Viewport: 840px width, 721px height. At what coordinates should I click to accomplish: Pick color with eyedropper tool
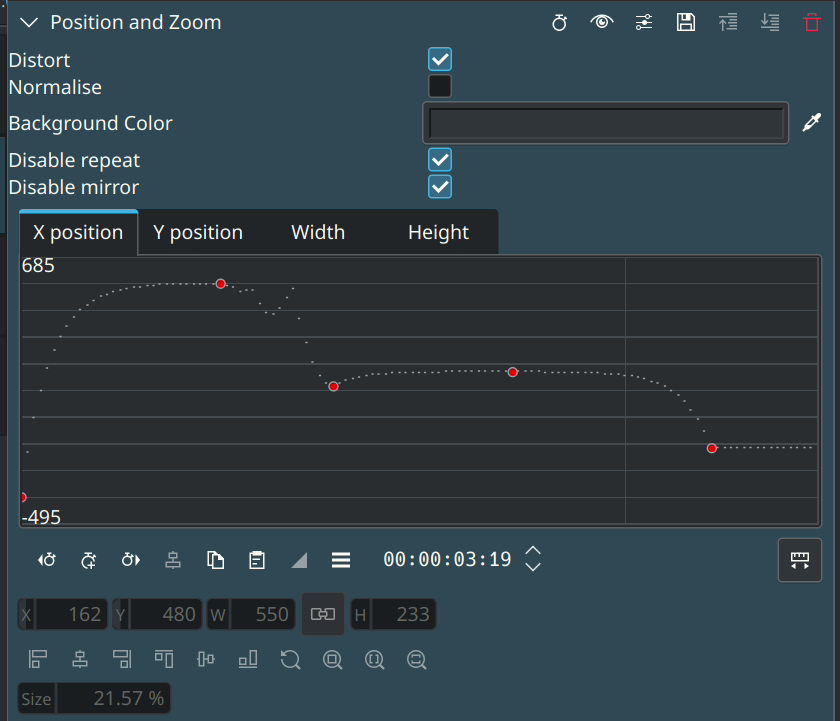click(x=812, y=122)
